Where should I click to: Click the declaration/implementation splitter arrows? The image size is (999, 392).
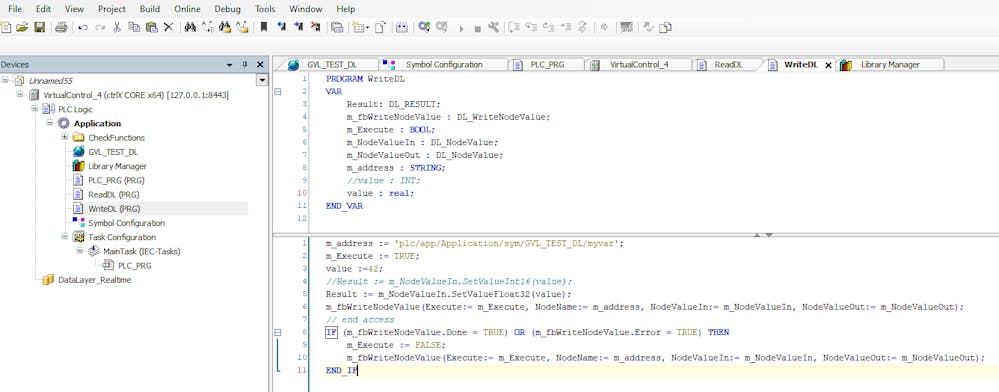point(763,235)
